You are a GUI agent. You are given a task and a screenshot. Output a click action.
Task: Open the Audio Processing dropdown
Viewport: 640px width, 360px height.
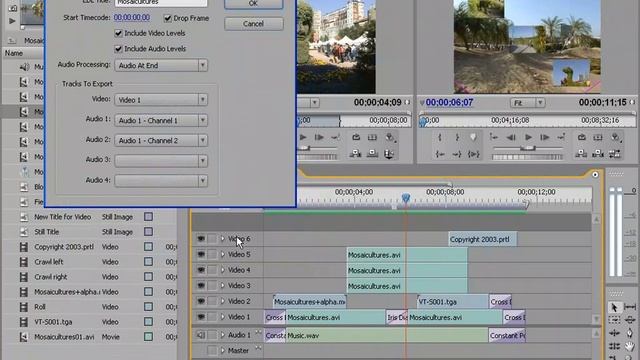point(161,65)
